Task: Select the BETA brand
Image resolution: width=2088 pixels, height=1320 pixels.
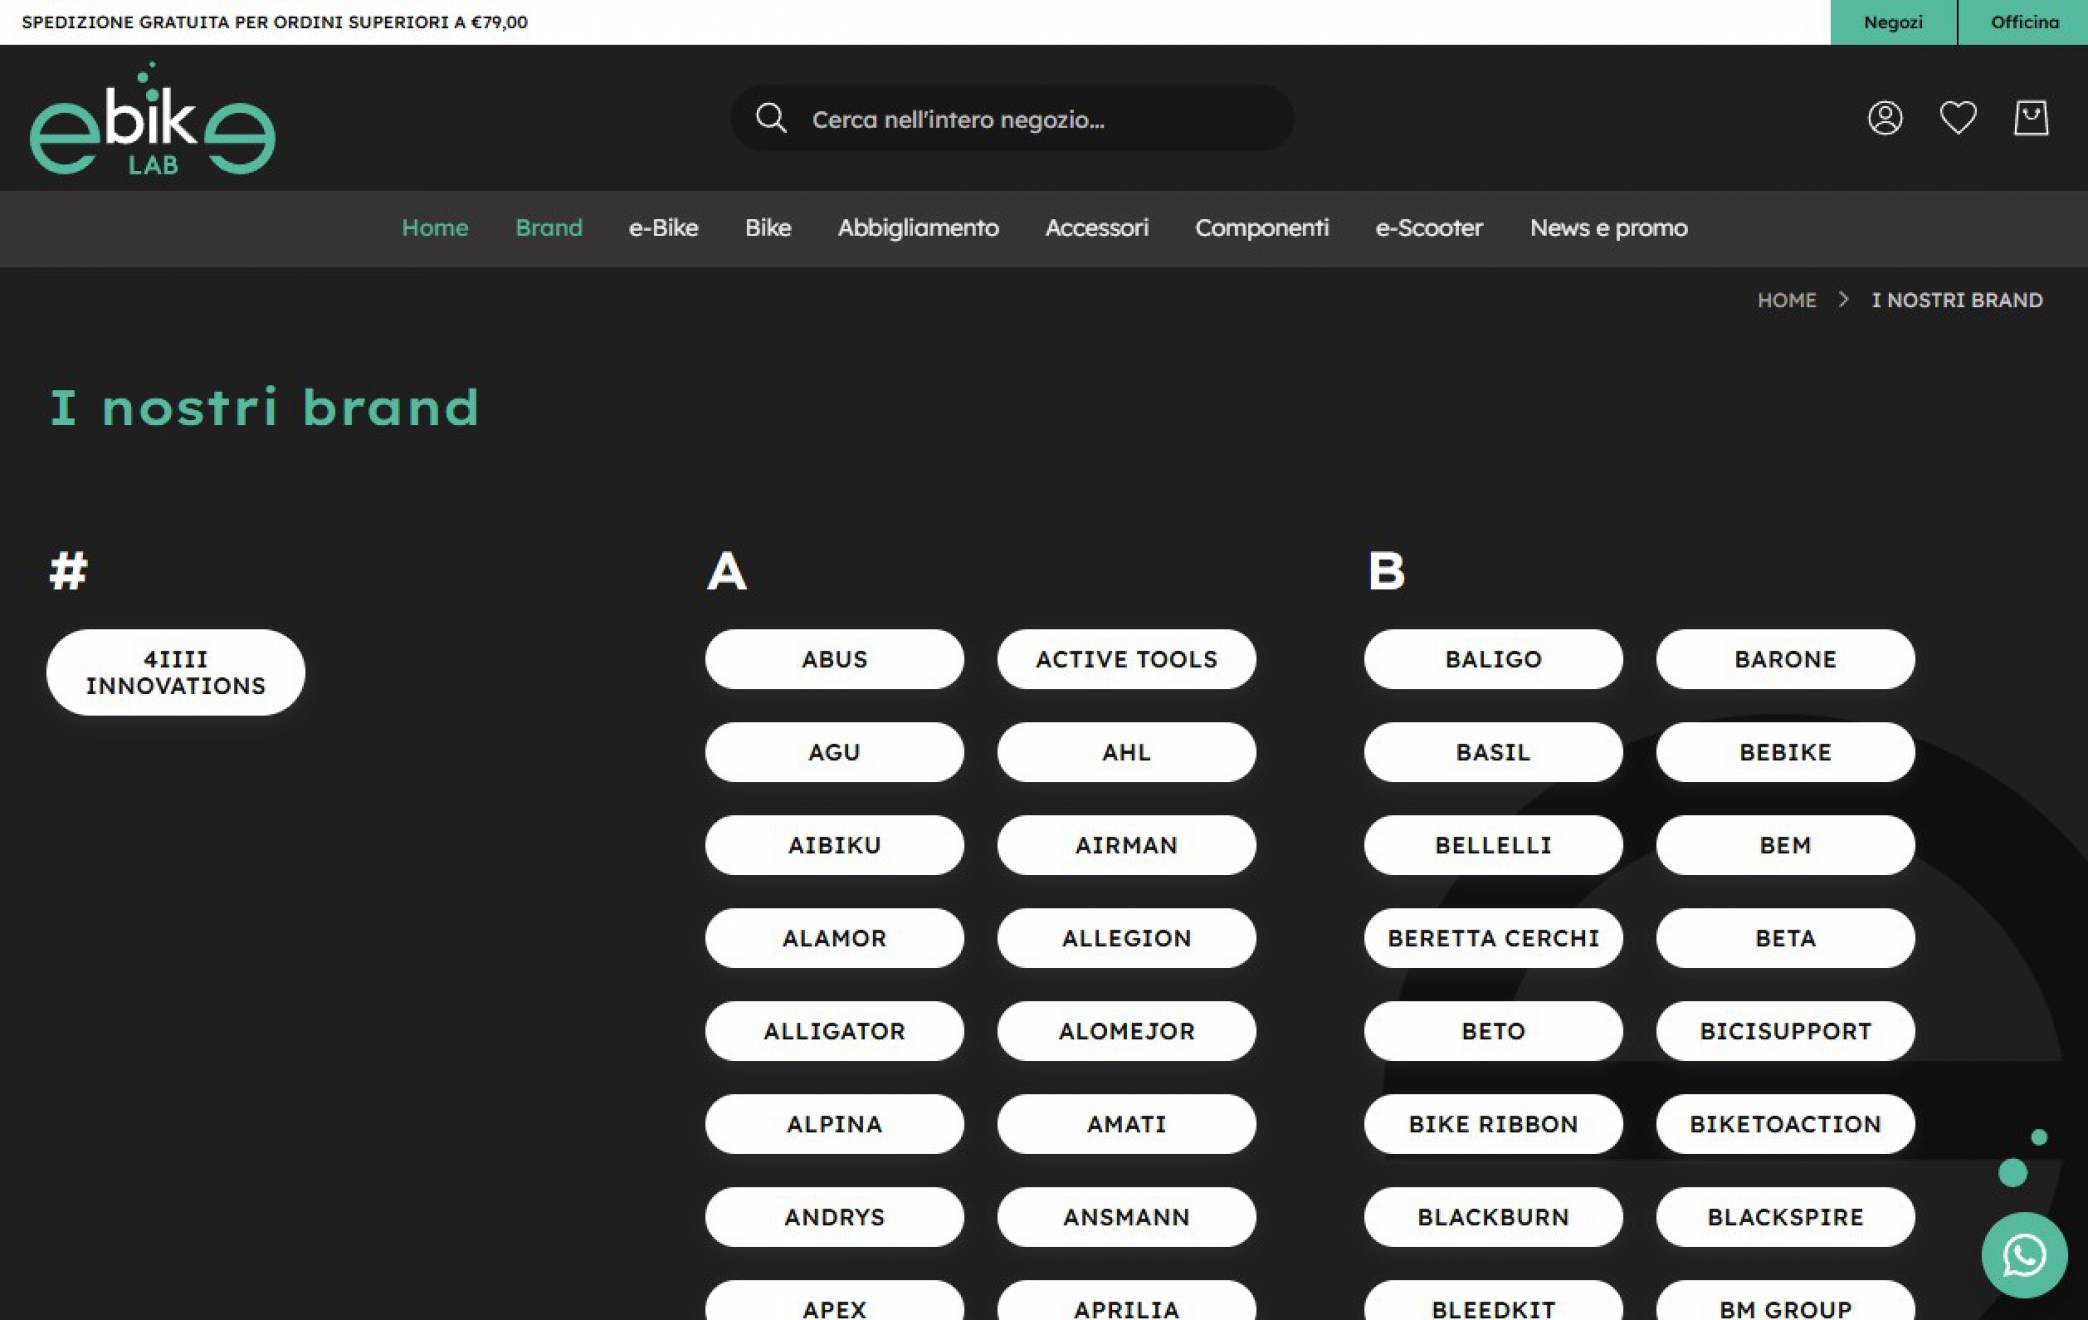Action: [1786, 938]
